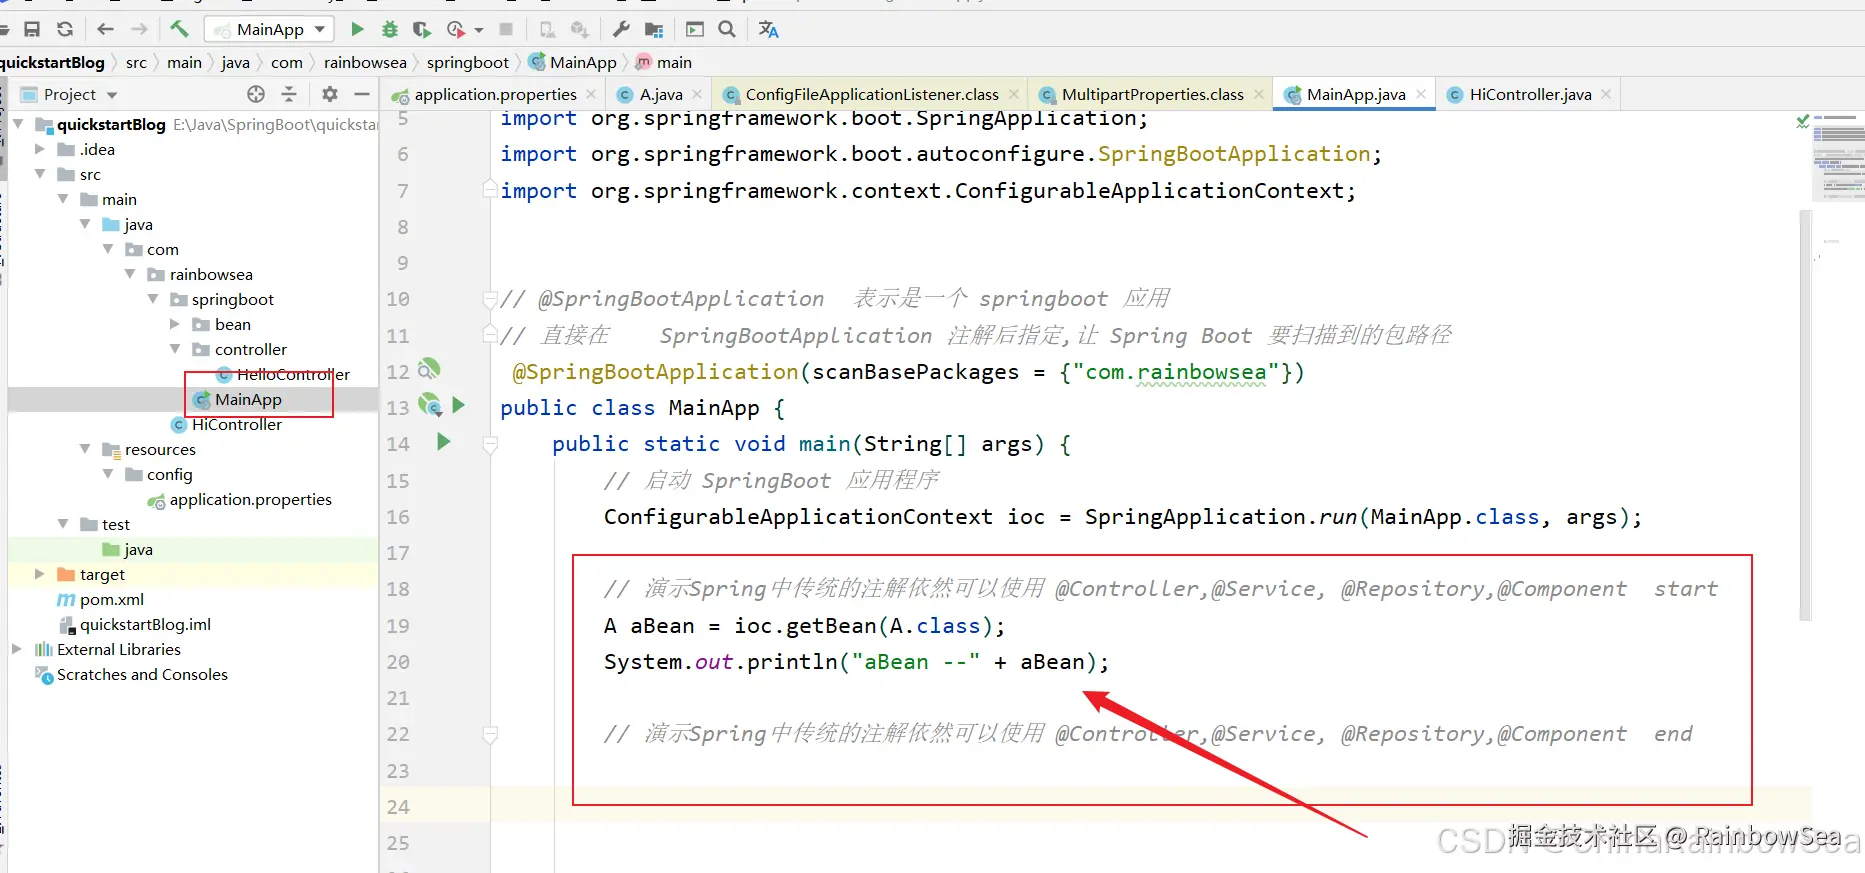The height and width of the screenshot is (873, 1865).
Task: Start debugging with the bug icon
Action: pyautogui.click(x=390, y=29)
